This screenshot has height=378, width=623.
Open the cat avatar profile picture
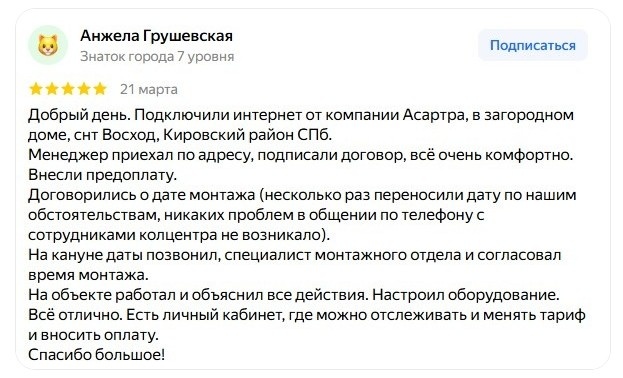click(x=48, y=45)
